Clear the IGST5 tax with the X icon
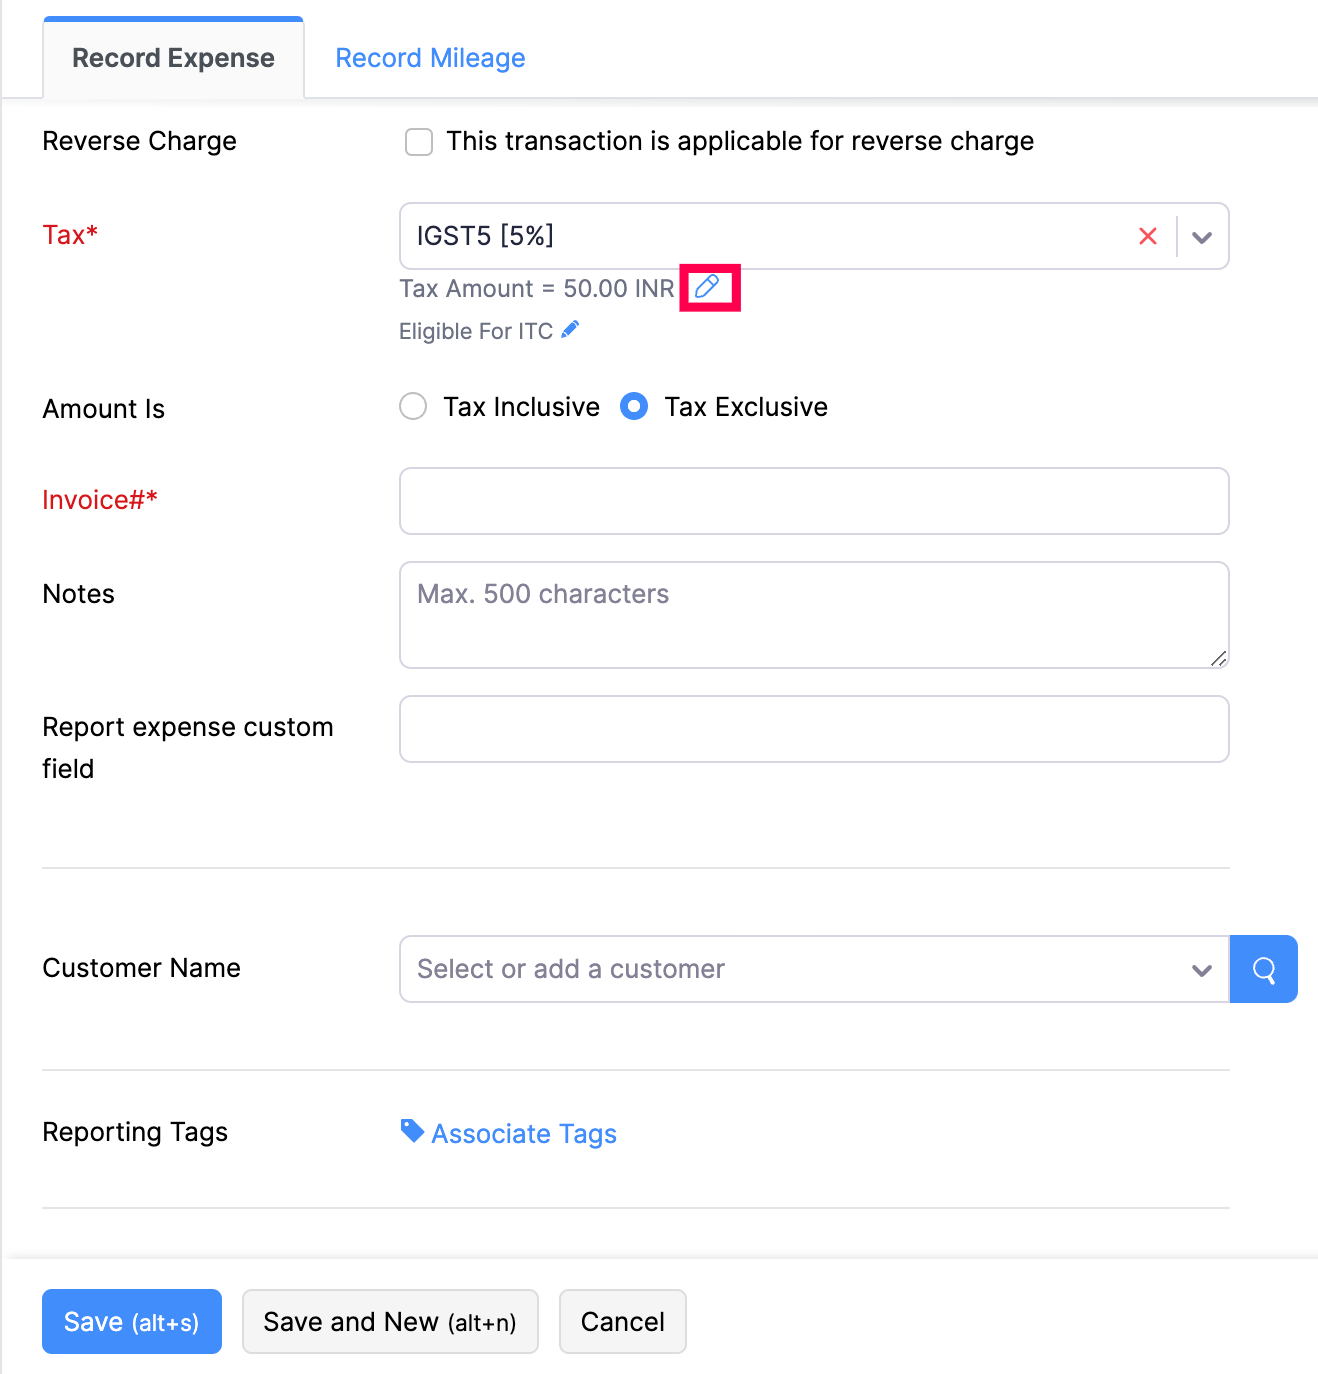 (1147, 236)
